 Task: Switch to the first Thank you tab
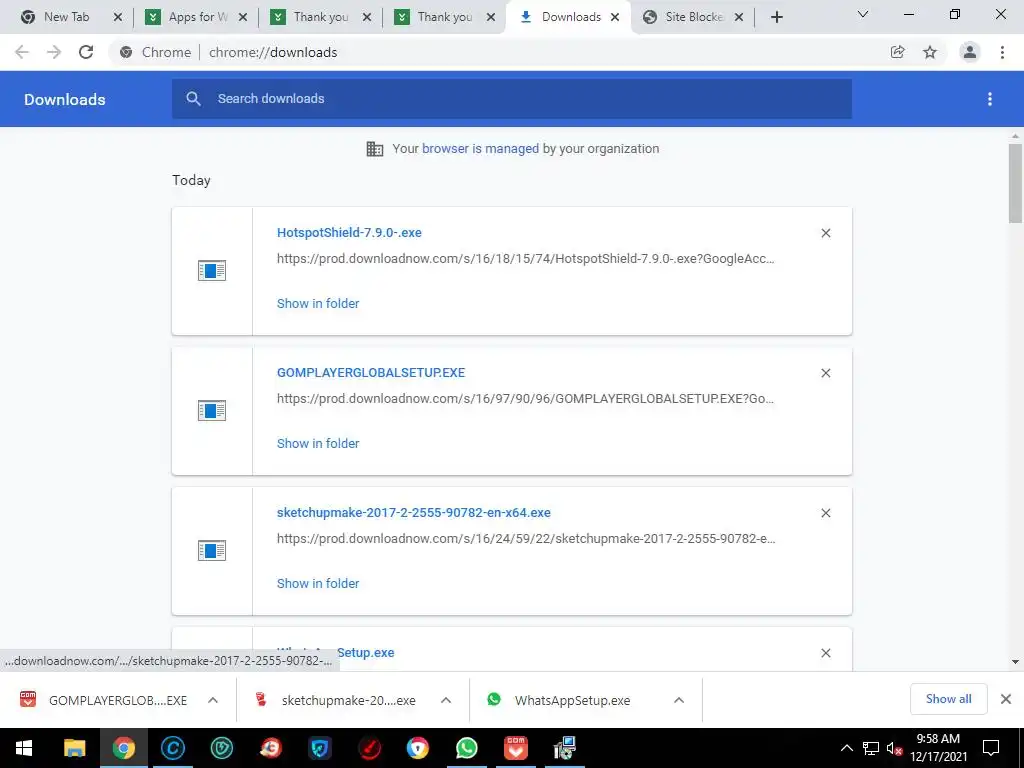point(321,17)
